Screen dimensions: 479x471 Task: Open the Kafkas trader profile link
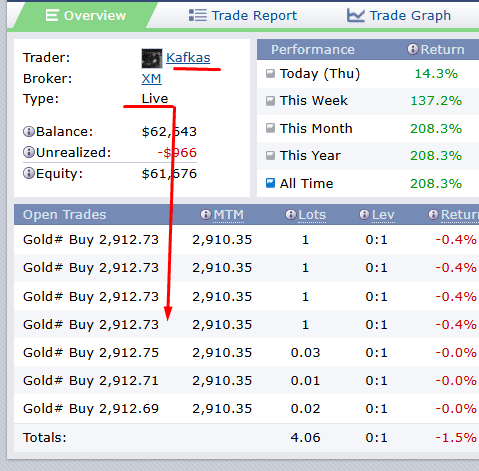tap(188, 58)
